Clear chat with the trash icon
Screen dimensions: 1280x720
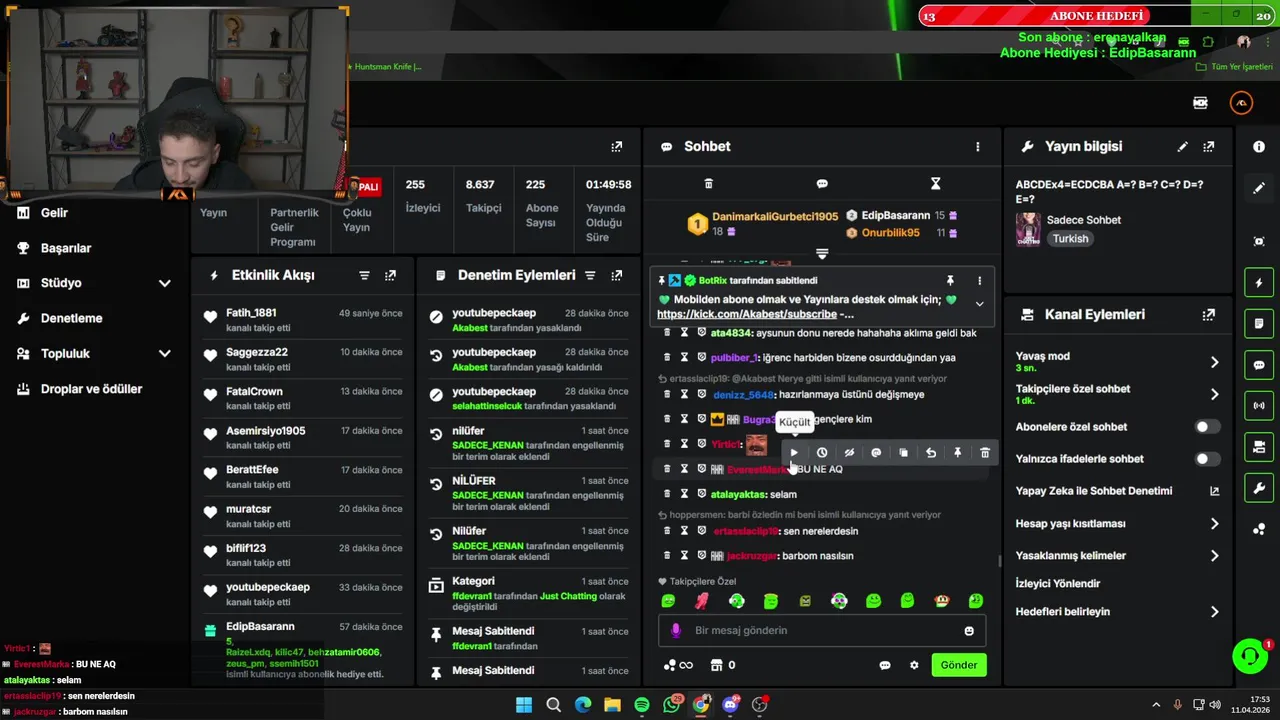click(709, 184)
